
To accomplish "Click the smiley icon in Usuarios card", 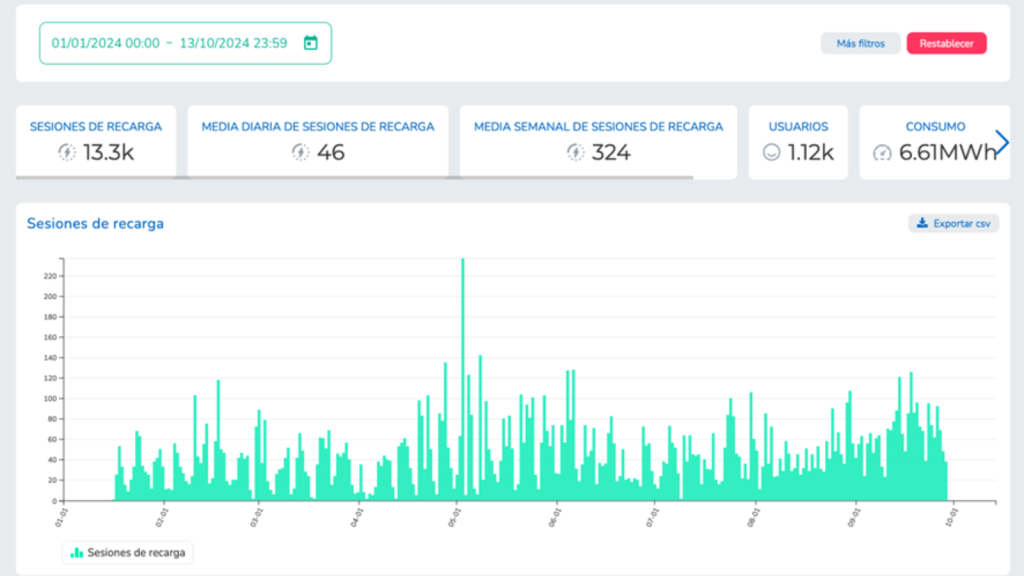I will click(771, 152).
